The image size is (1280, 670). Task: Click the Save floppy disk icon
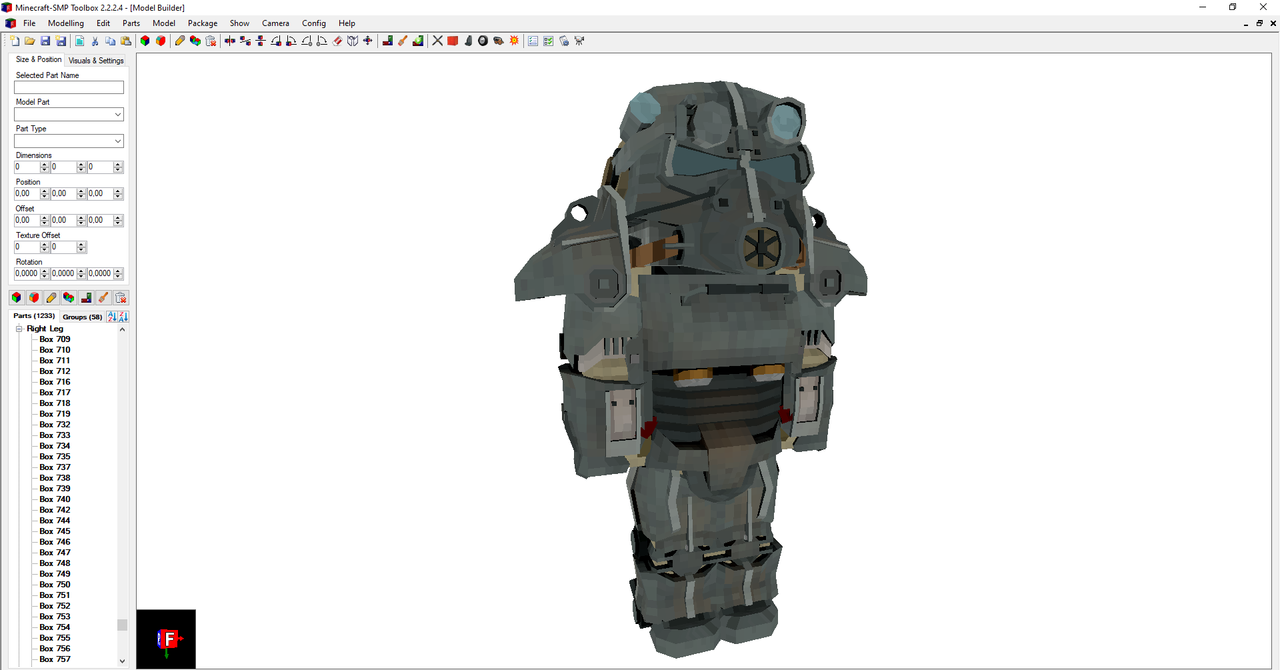[45, 41]
